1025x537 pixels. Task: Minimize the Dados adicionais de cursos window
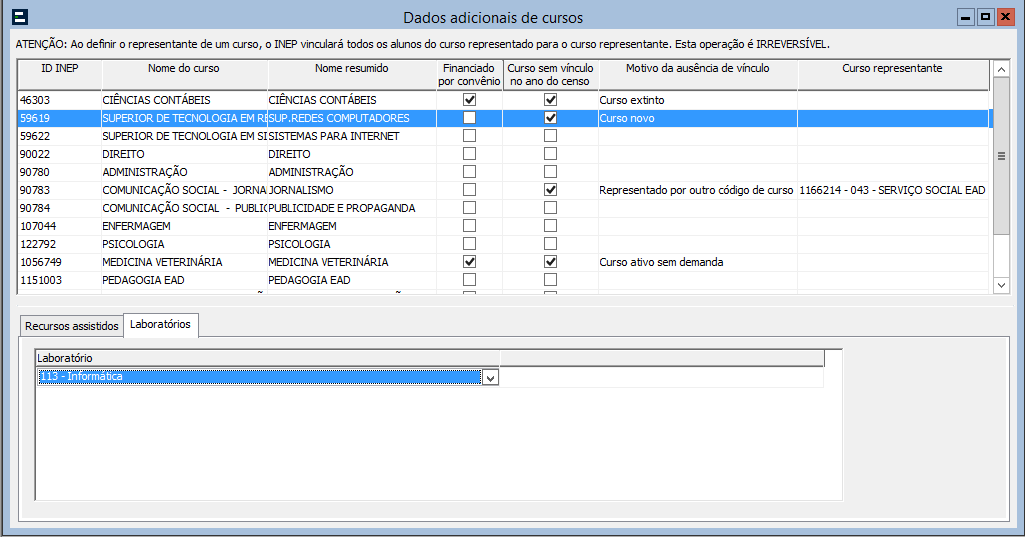pos(965,17)
